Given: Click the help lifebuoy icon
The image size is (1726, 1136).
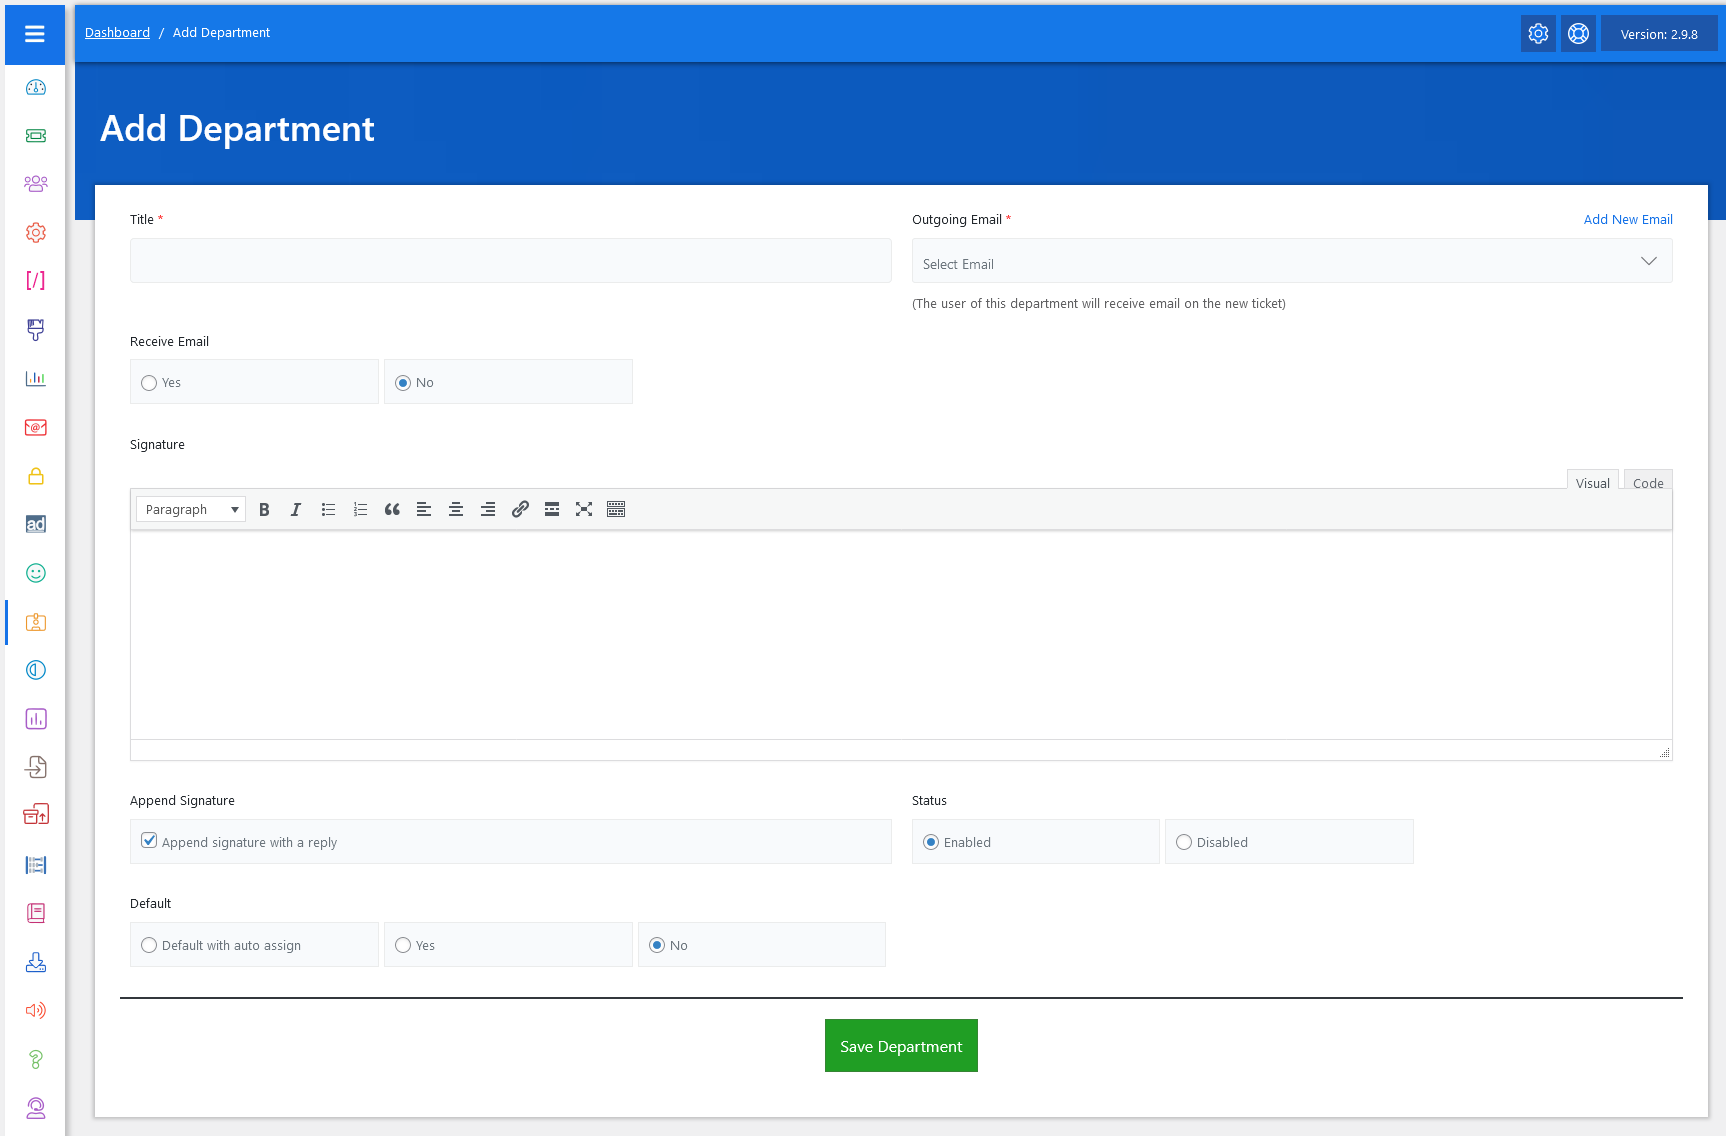Looking at the screenshot, I should coord(1578,34).
